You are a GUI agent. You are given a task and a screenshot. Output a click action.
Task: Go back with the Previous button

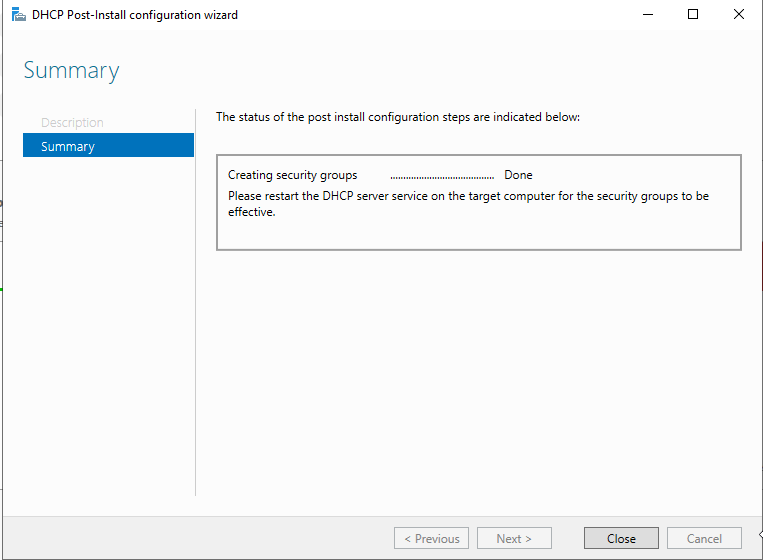[432, 538]
